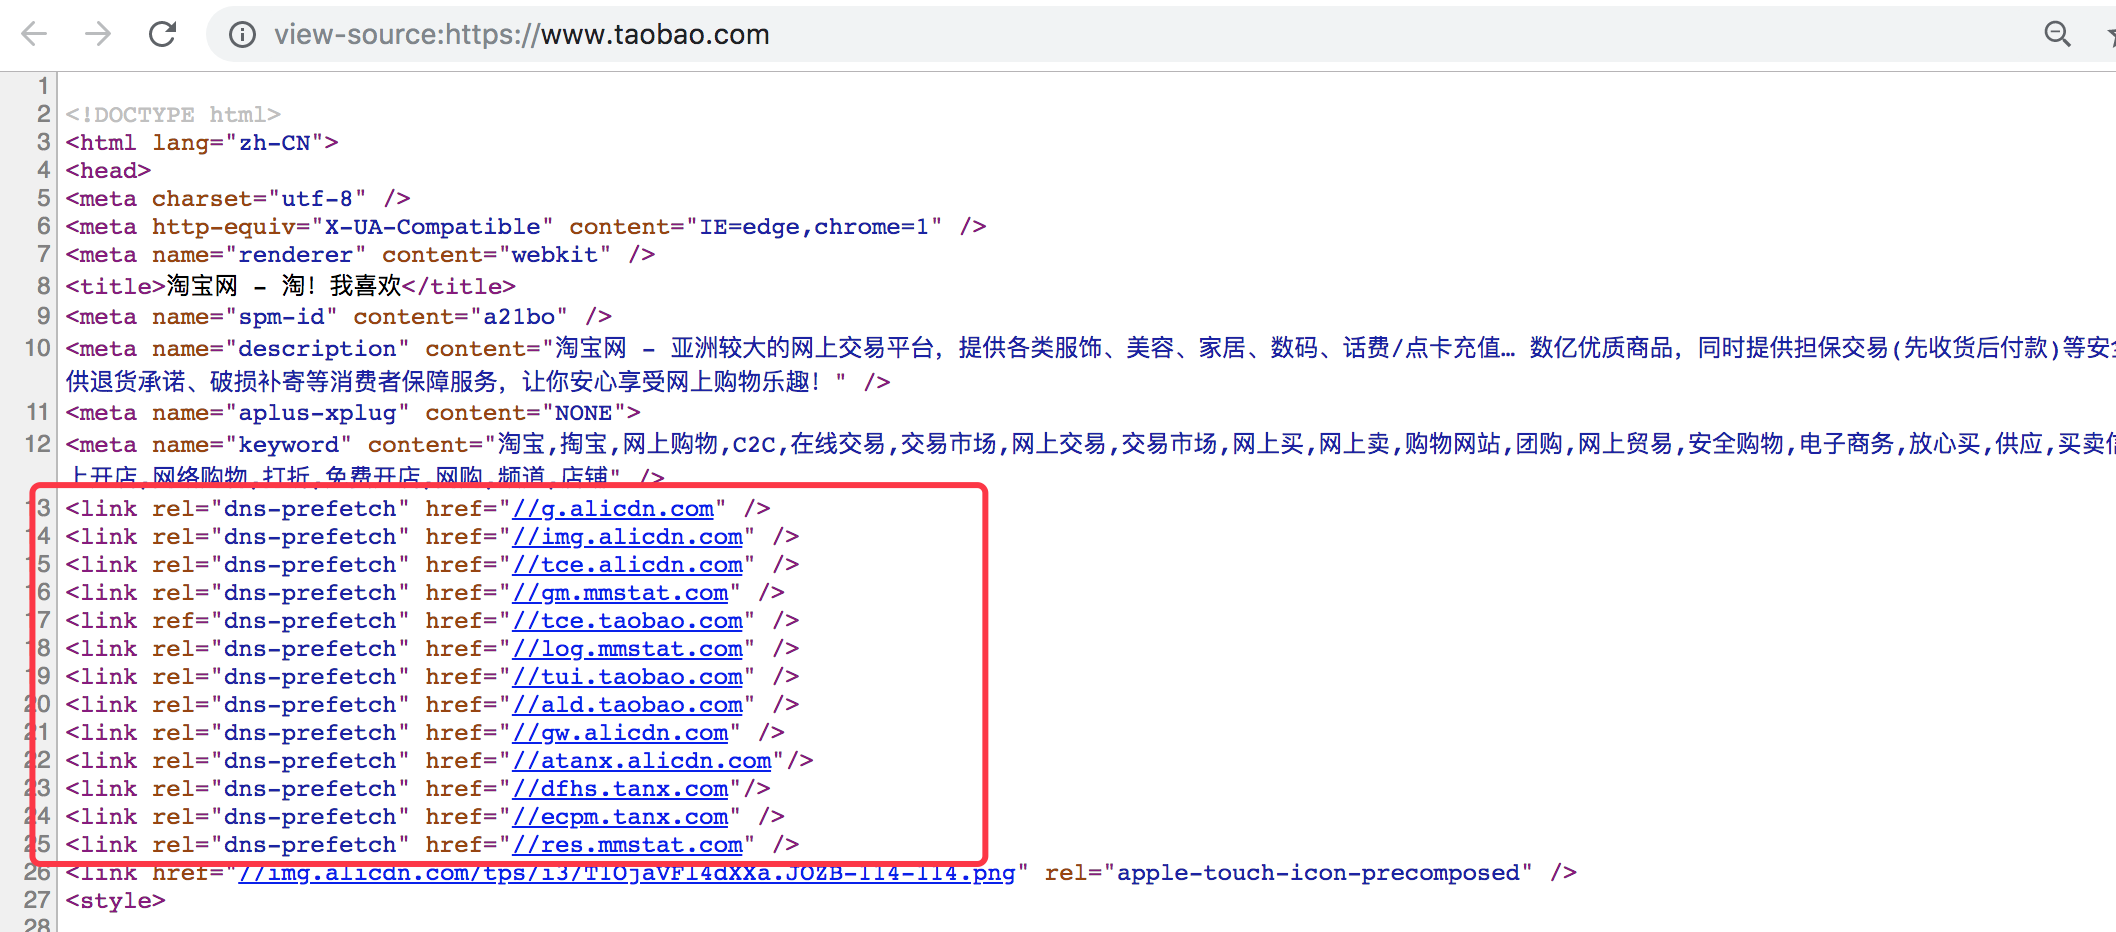Click the meta charset="utf-8" line
The height and width of the screenshot is (932, 2116).
point(238,199)
